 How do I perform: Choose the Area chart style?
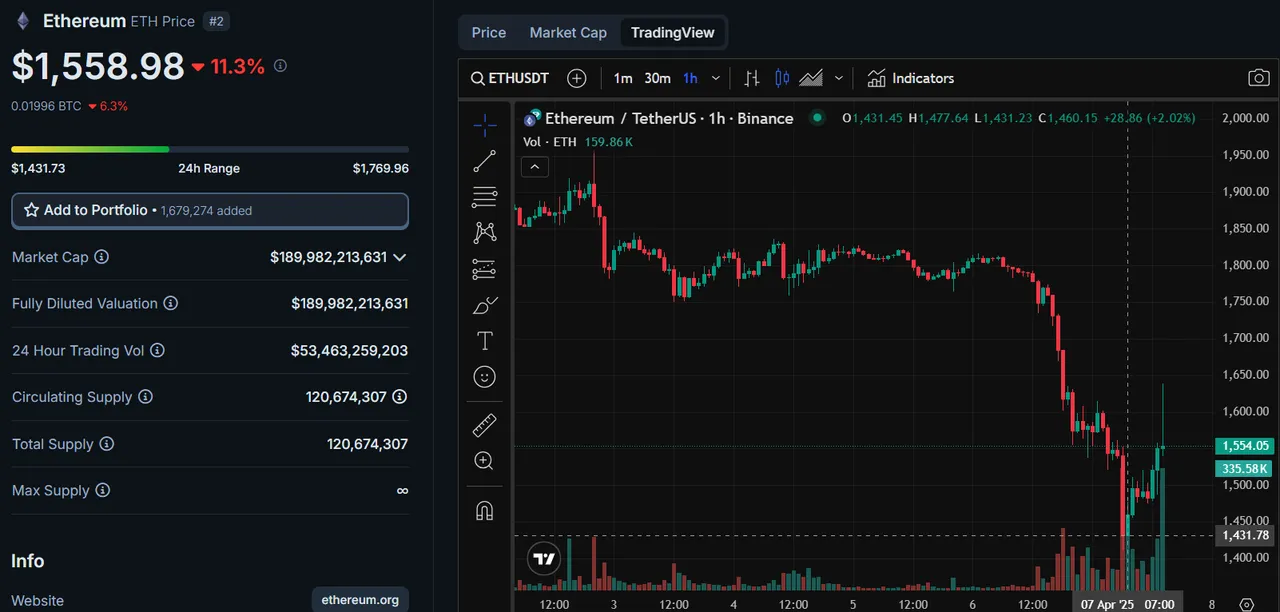(x=811, y=78)
